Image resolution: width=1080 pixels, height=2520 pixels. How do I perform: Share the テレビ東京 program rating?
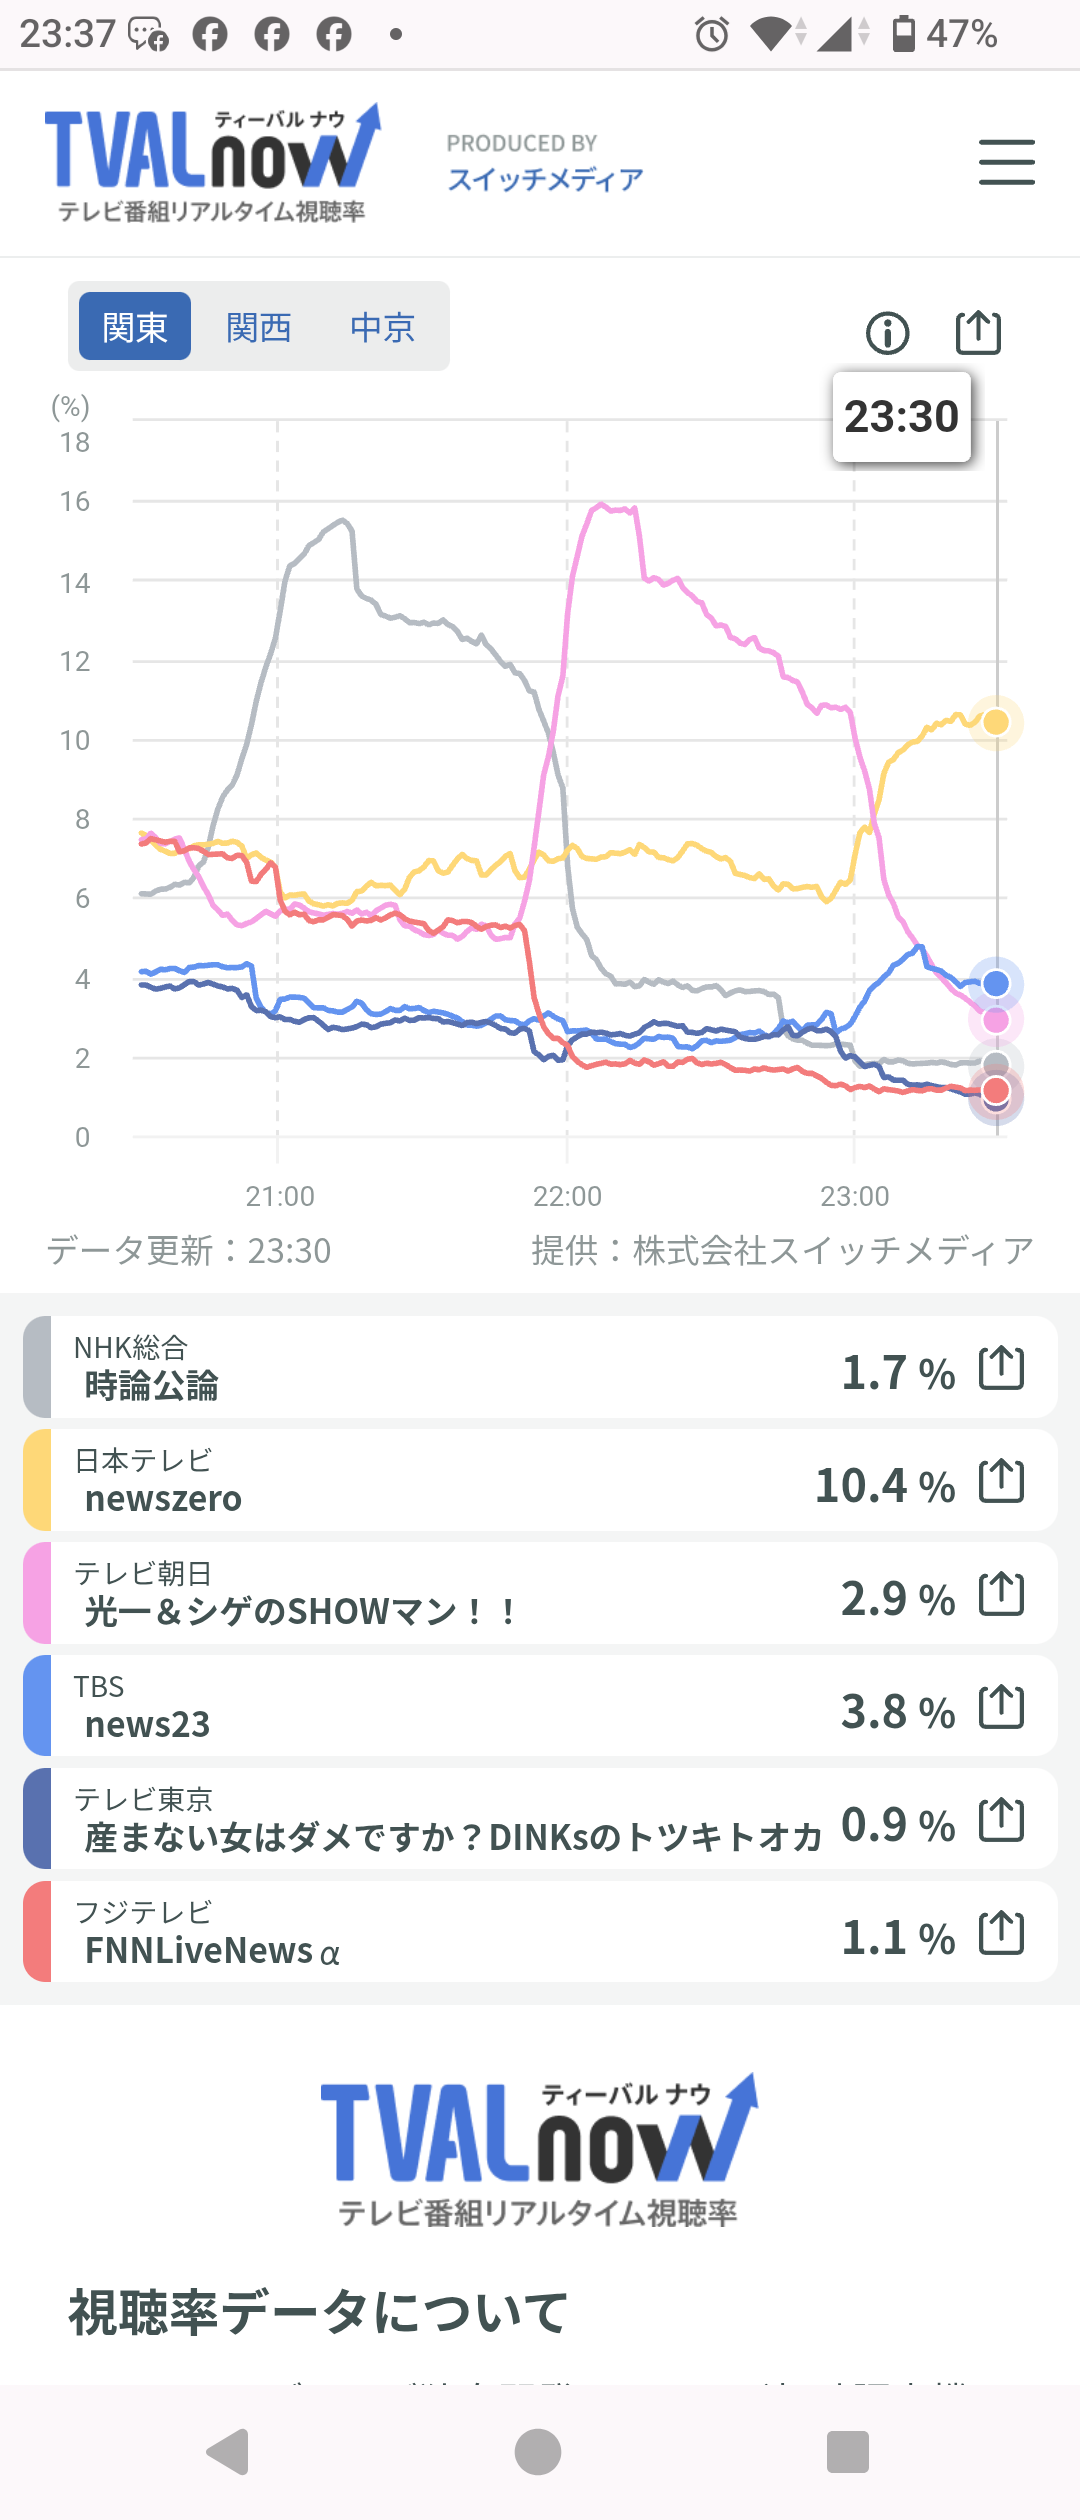pos(1001,1820)
